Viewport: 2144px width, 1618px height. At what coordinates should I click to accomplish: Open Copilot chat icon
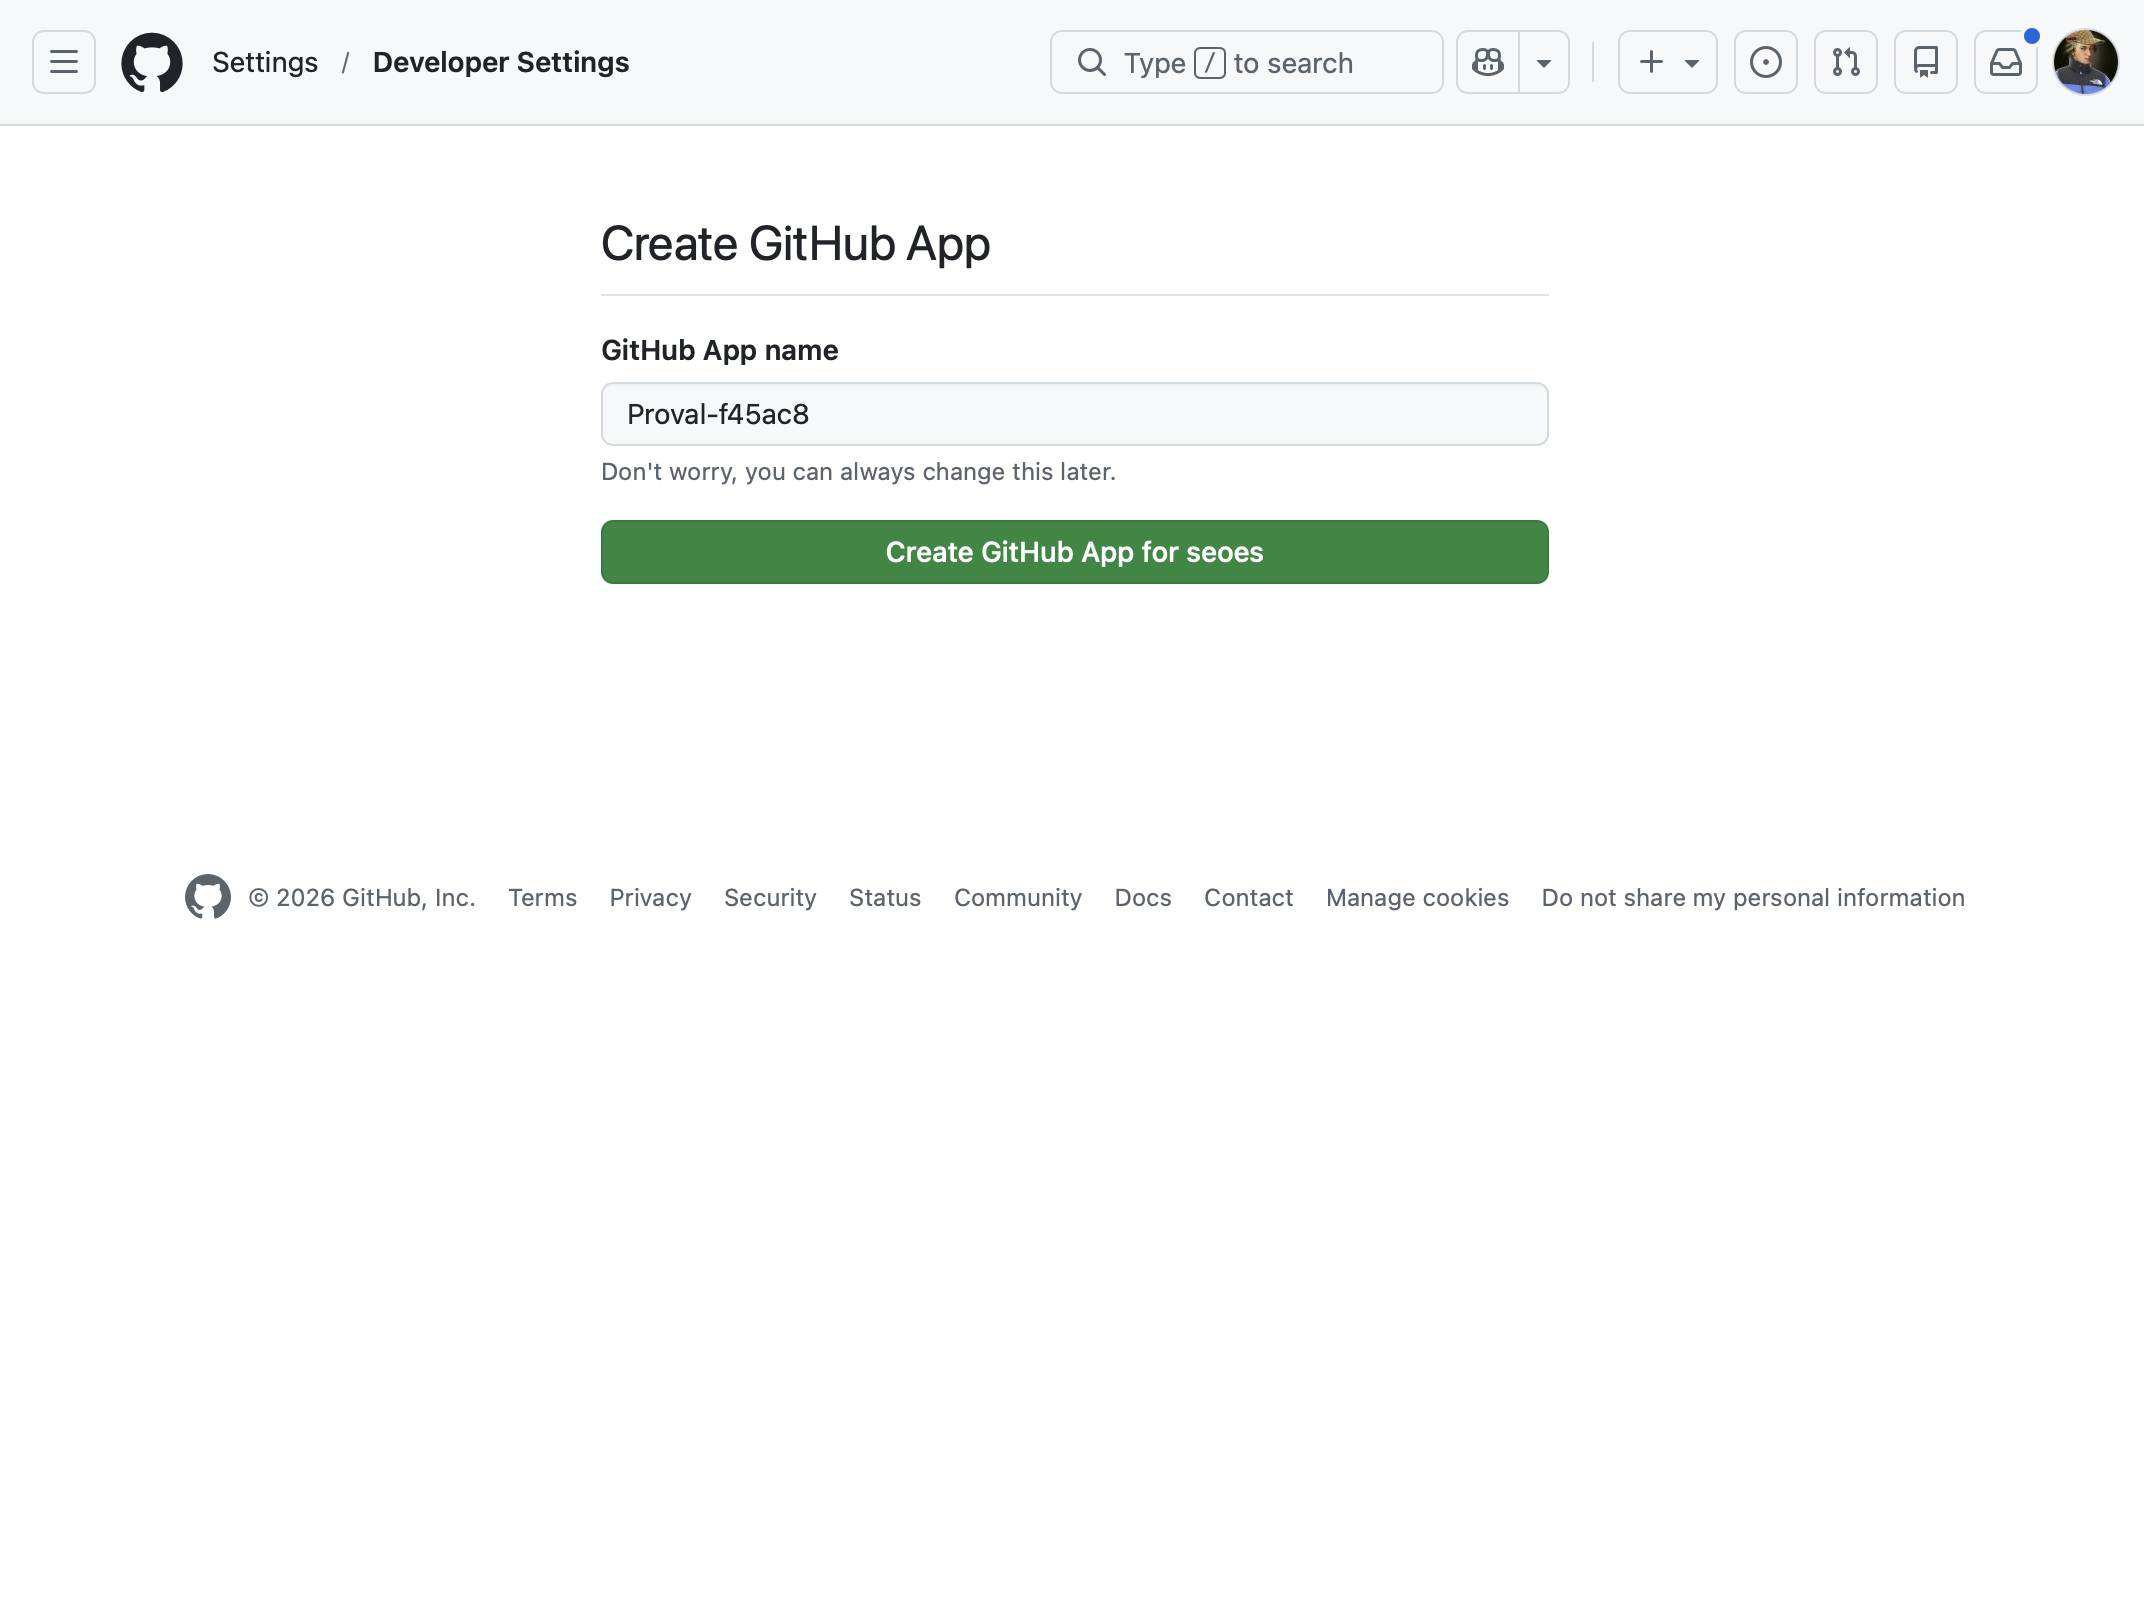pos(1488,62)
